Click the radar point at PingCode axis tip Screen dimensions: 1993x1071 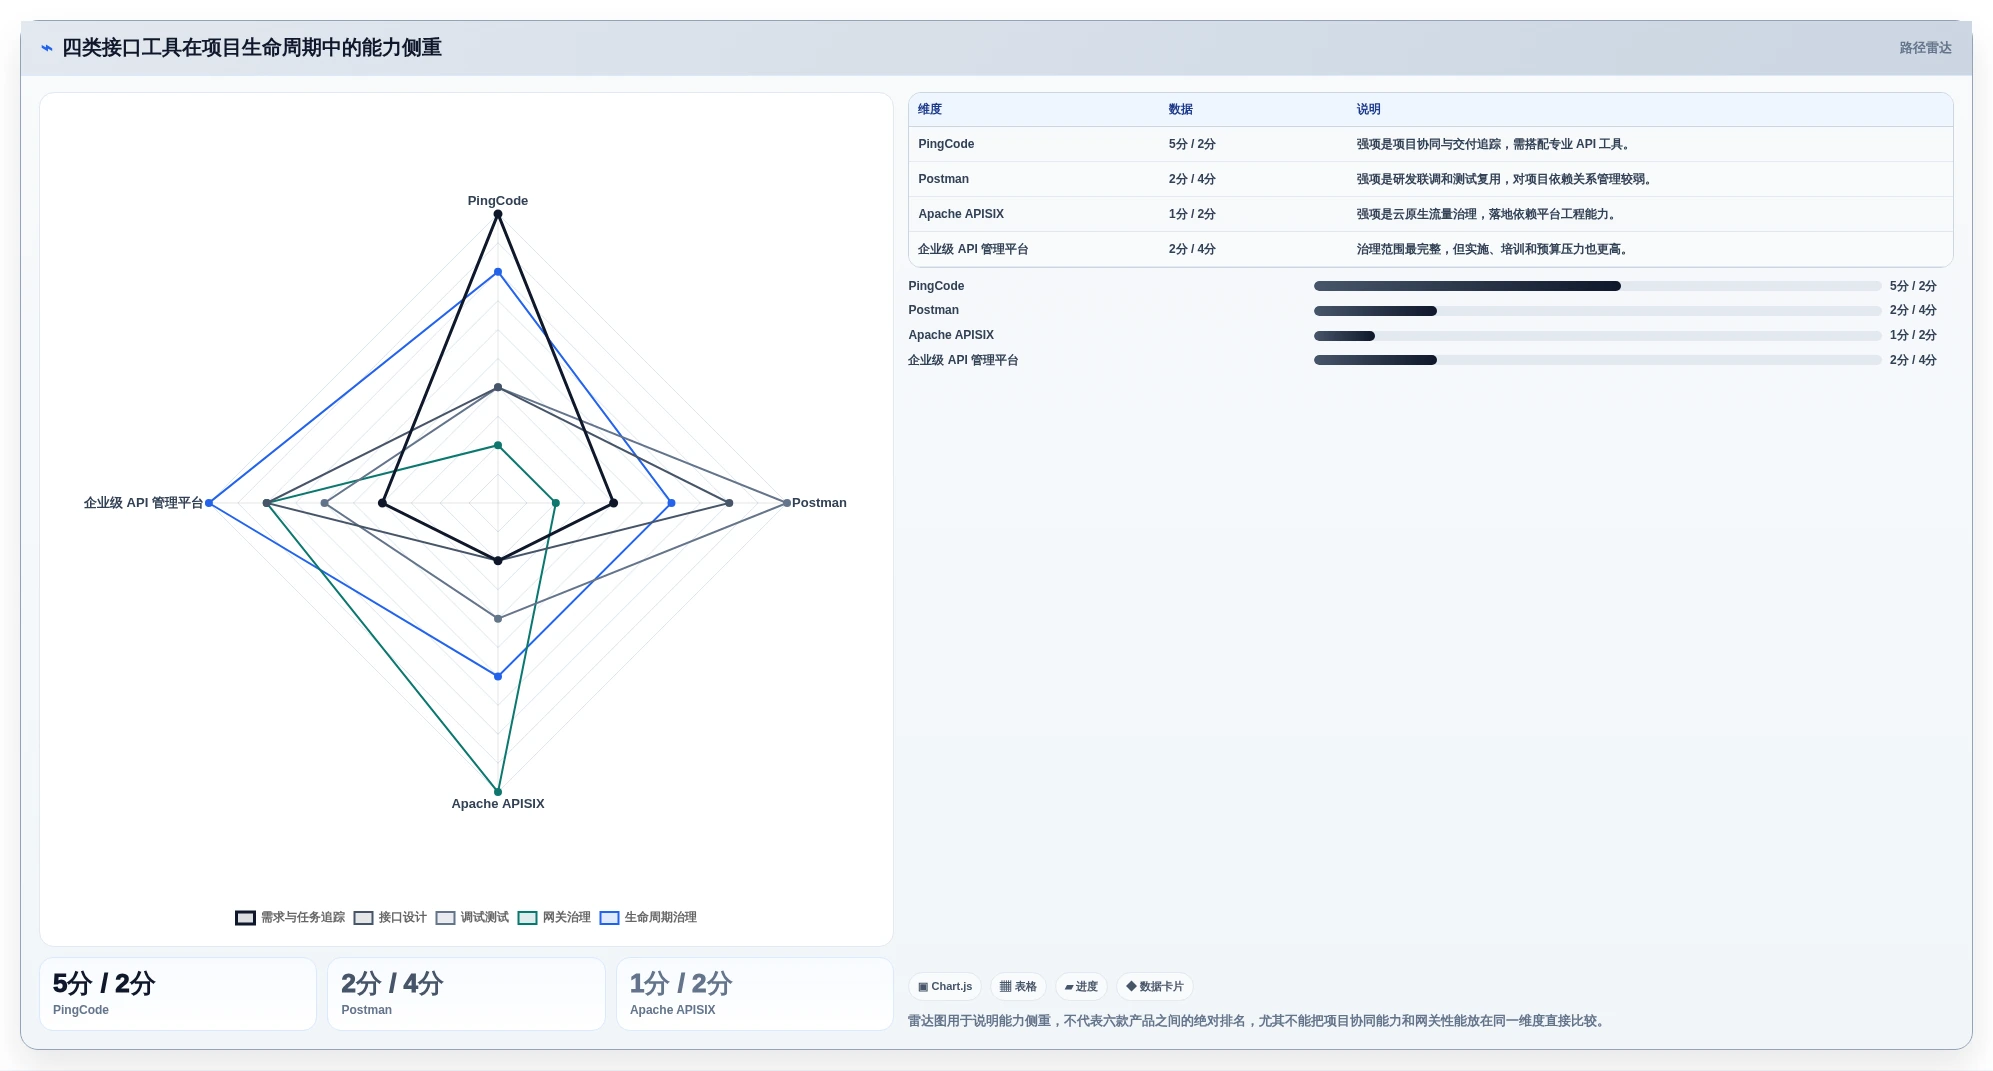(x=498, y=214)
